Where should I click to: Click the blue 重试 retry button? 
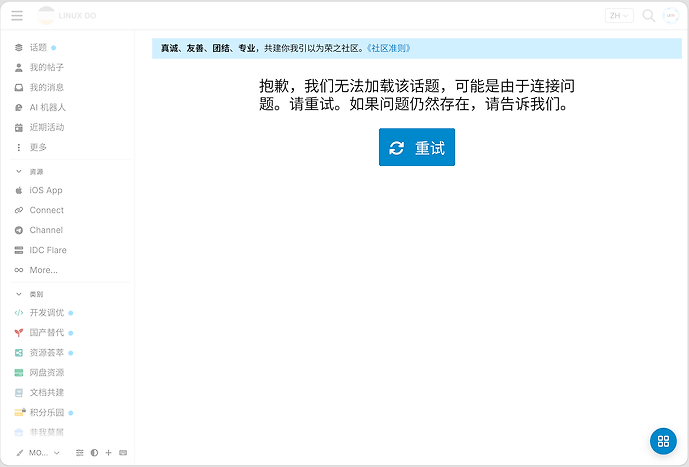click(x=417, y=147)
